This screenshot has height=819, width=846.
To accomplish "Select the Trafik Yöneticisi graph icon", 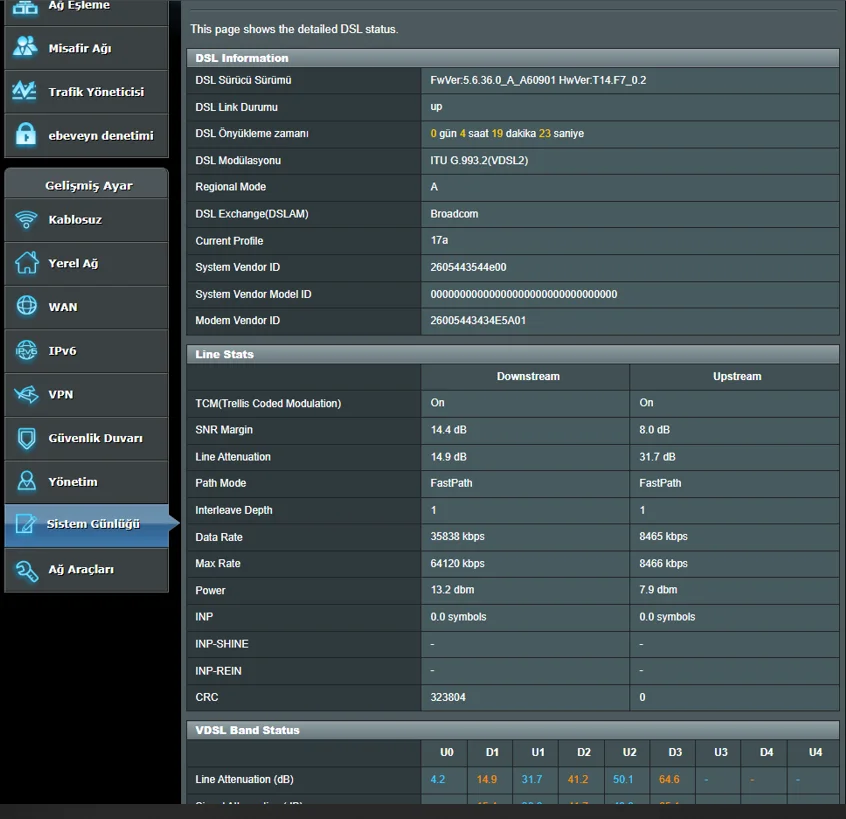I will tap(25, 92).
